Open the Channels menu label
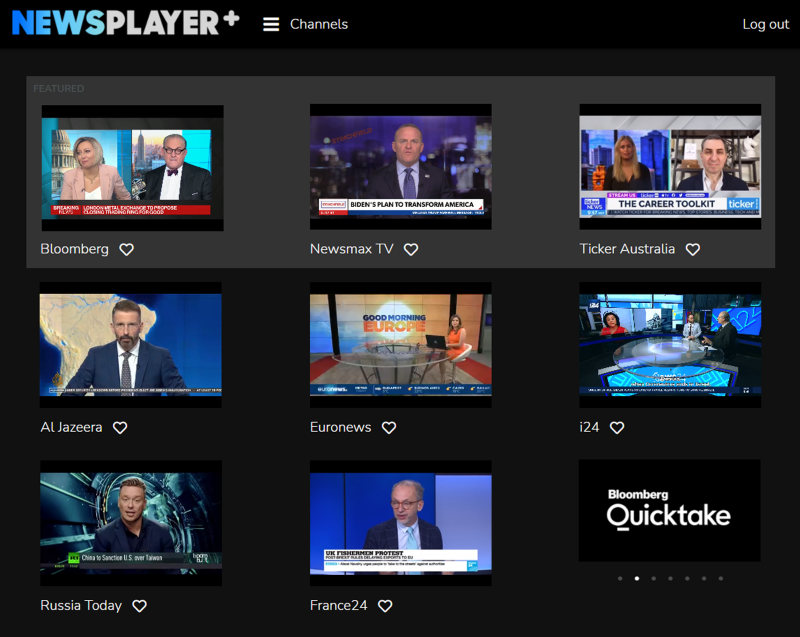The image size is (800, 637). click(319, 24)
